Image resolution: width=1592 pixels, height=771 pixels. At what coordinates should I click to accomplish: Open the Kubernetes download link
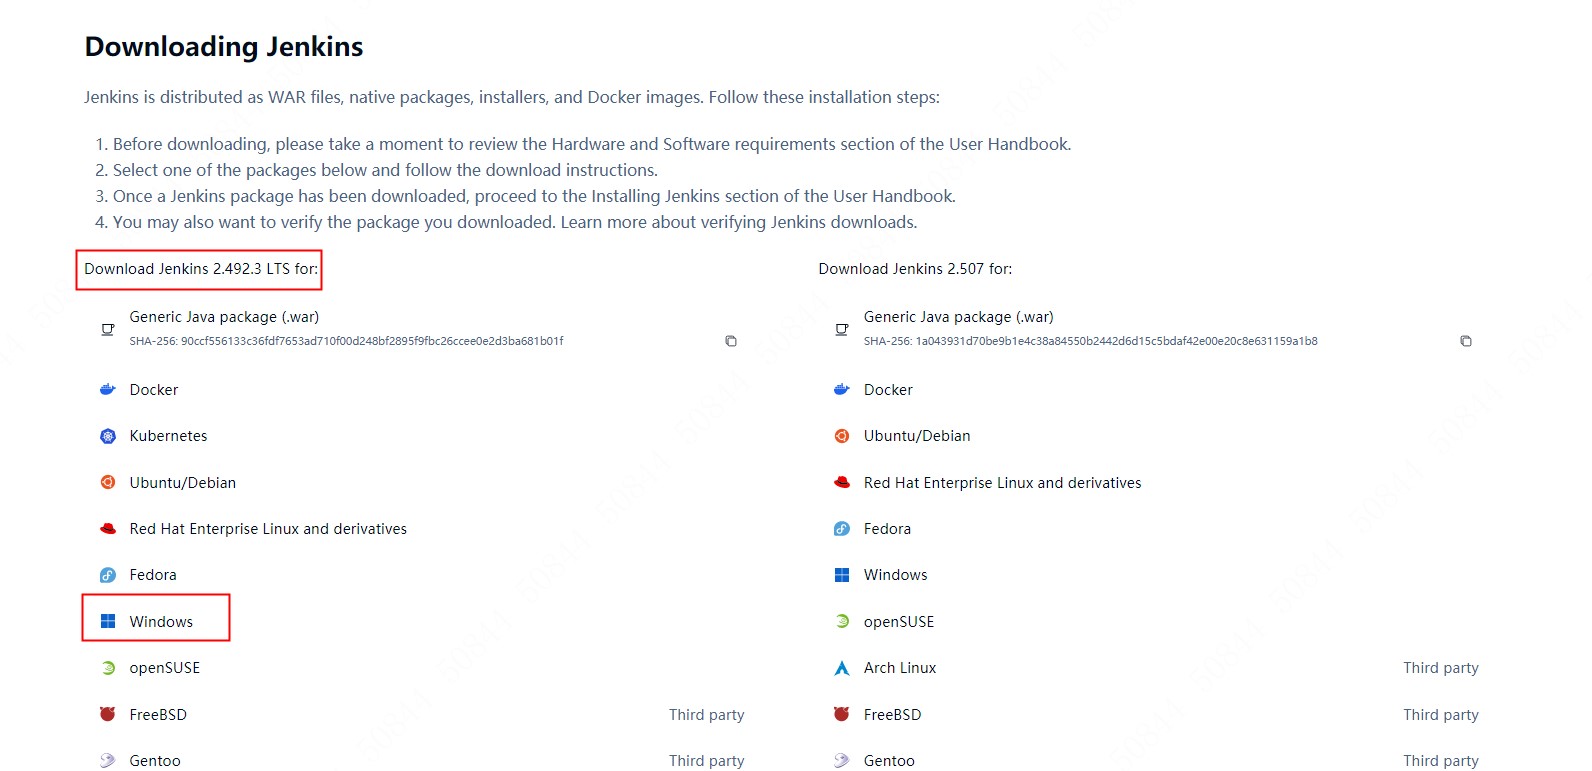tap(168, 436)
